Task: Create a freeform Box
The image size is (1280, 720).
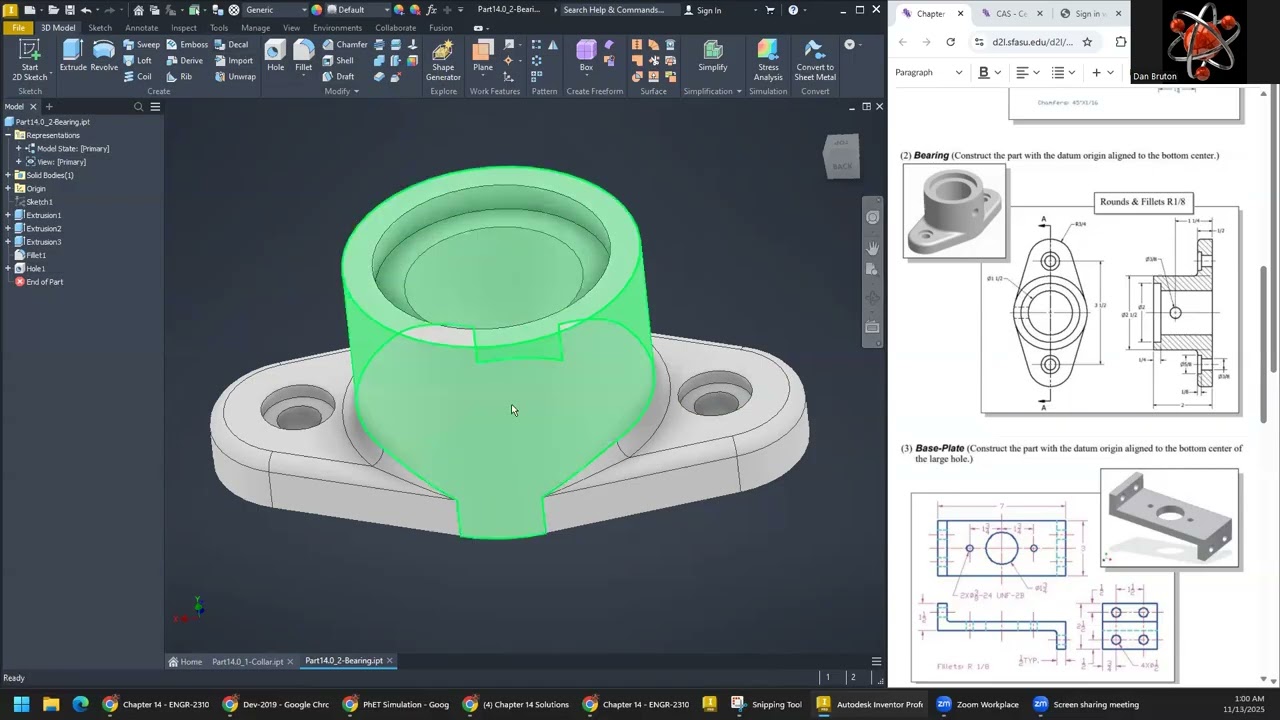Action: 586,56
